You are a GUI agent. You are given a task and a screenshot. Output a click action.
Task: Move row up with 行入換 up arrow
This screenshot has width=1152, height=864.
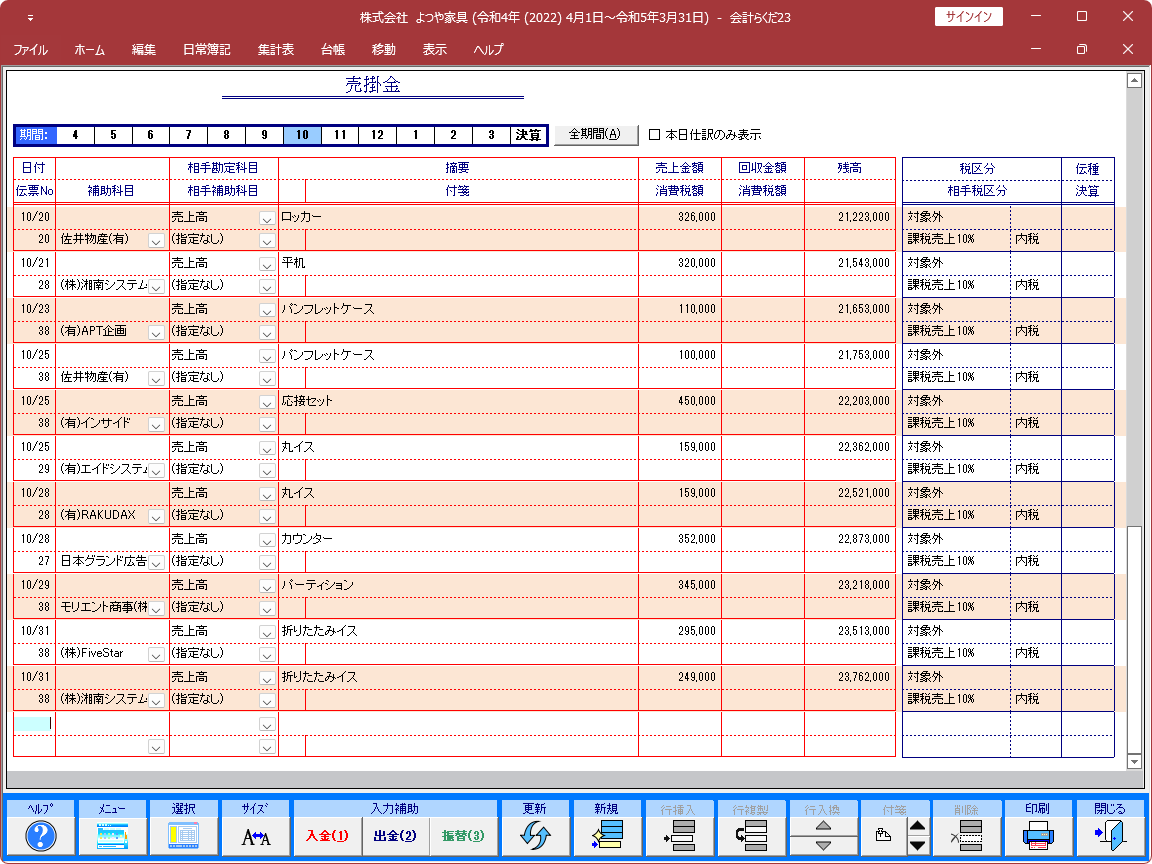(x=823, y=827)
